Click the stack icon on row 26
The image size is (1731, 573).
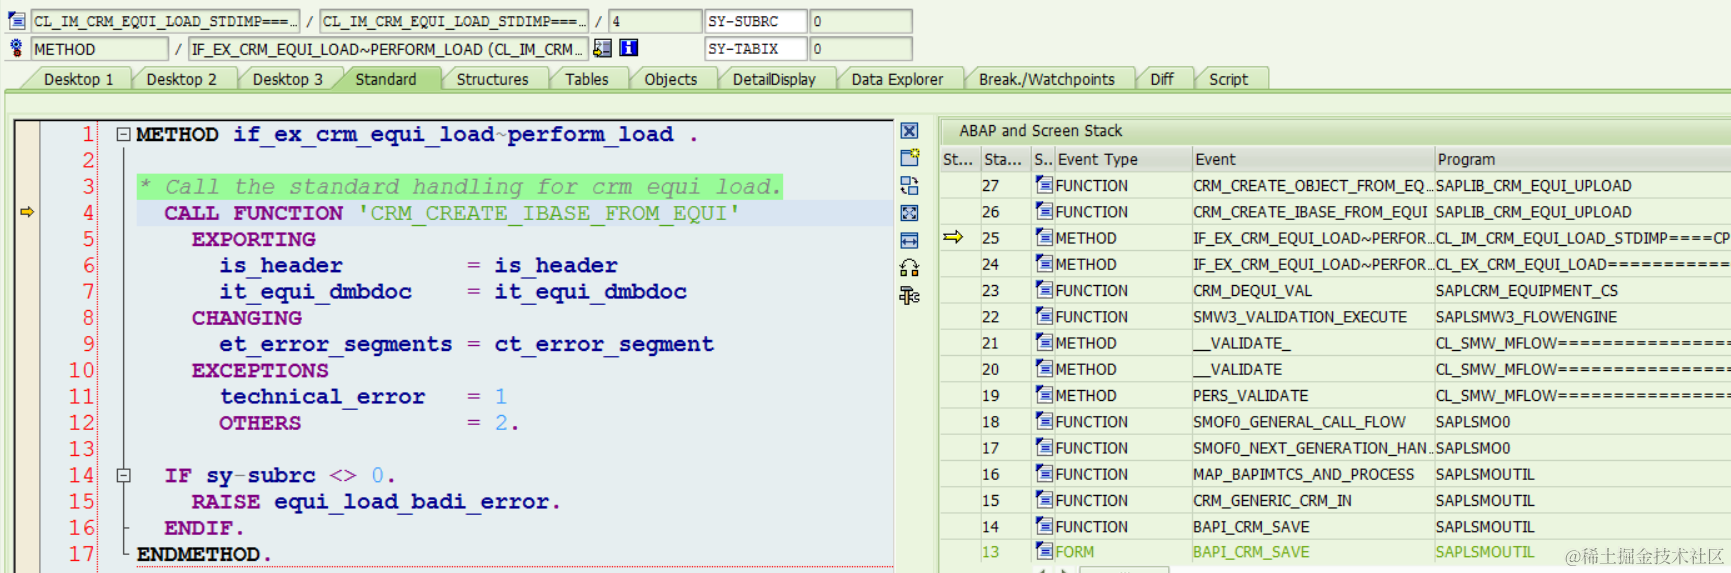pos(1044,211)
